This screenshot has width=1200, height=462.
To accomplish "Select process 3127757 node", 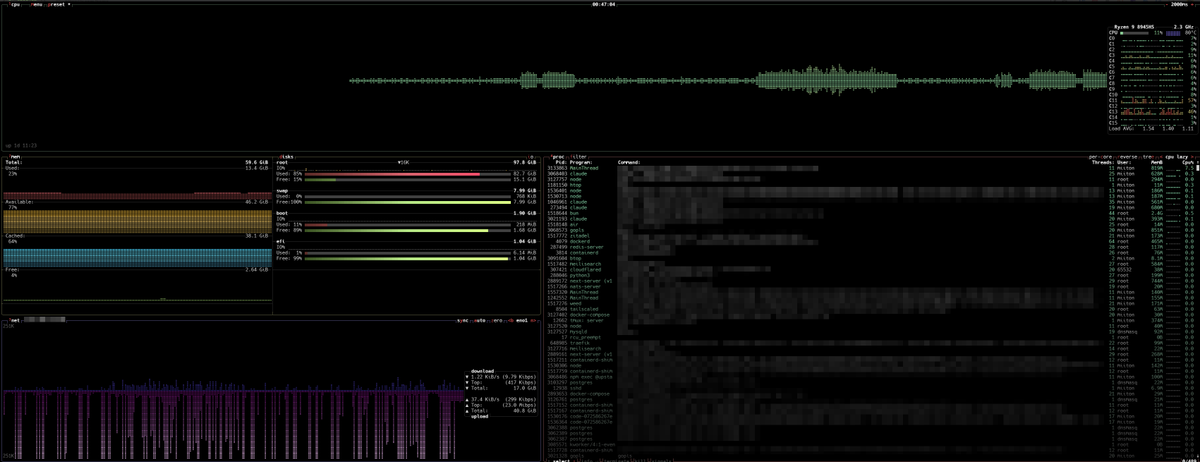I will [x=871, y=180].
